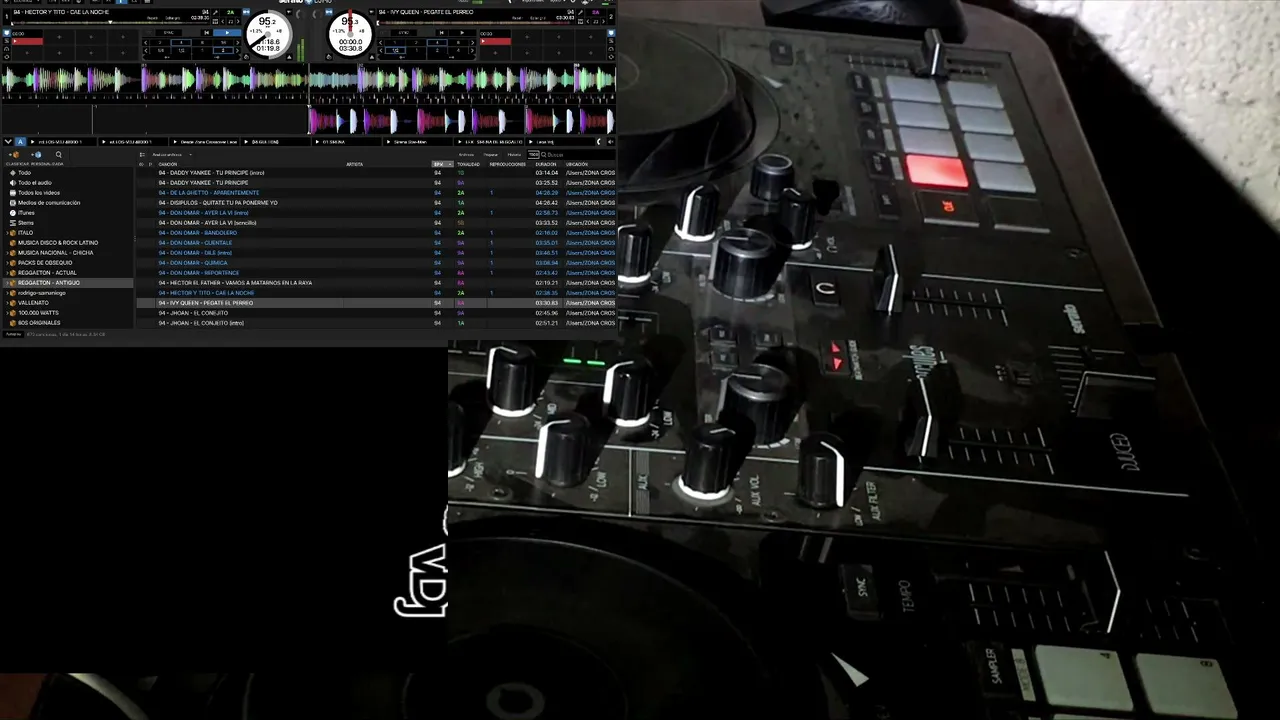Sort by the CANCIÓN column header
Screen dimensions: 1280x720
(x=168, y=164)
